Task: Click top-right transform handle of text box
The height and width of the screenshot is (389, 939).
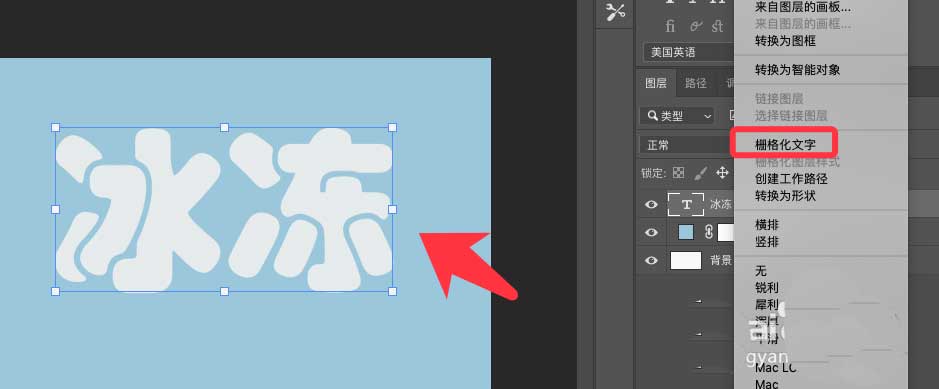Action: 393,127
